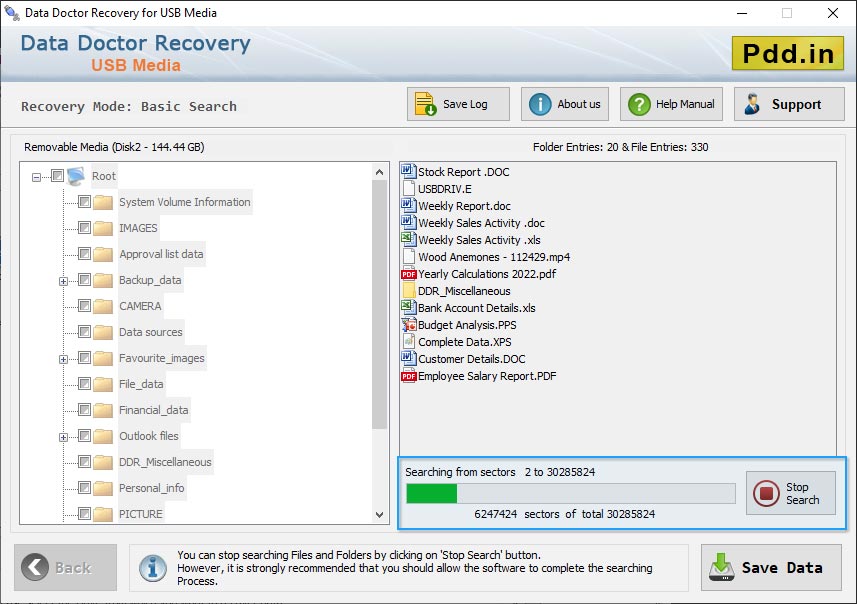
Task: Select Weekly Sales Activity .doc file
Action: [x=481, y=223]
